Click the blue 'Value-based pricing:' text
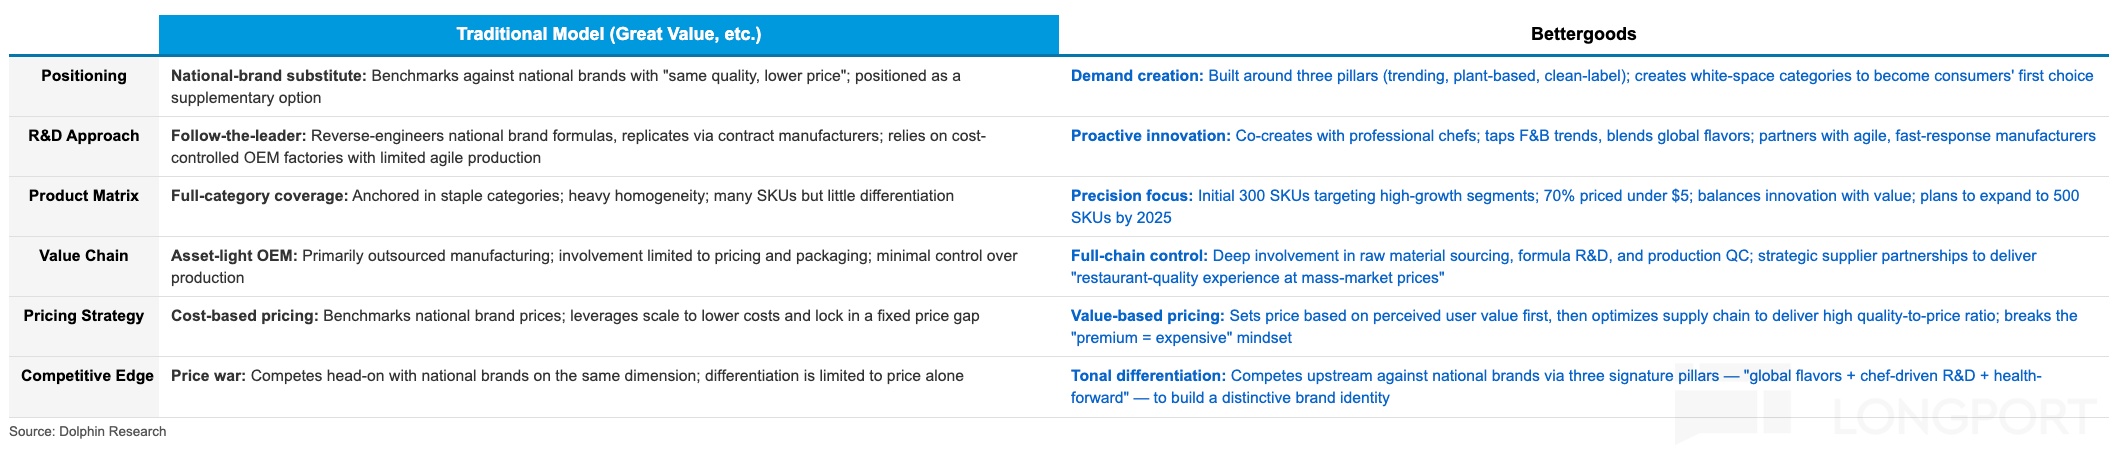Image resolution: width=2112 pixels, height=460 pixels. [1147, 316]
